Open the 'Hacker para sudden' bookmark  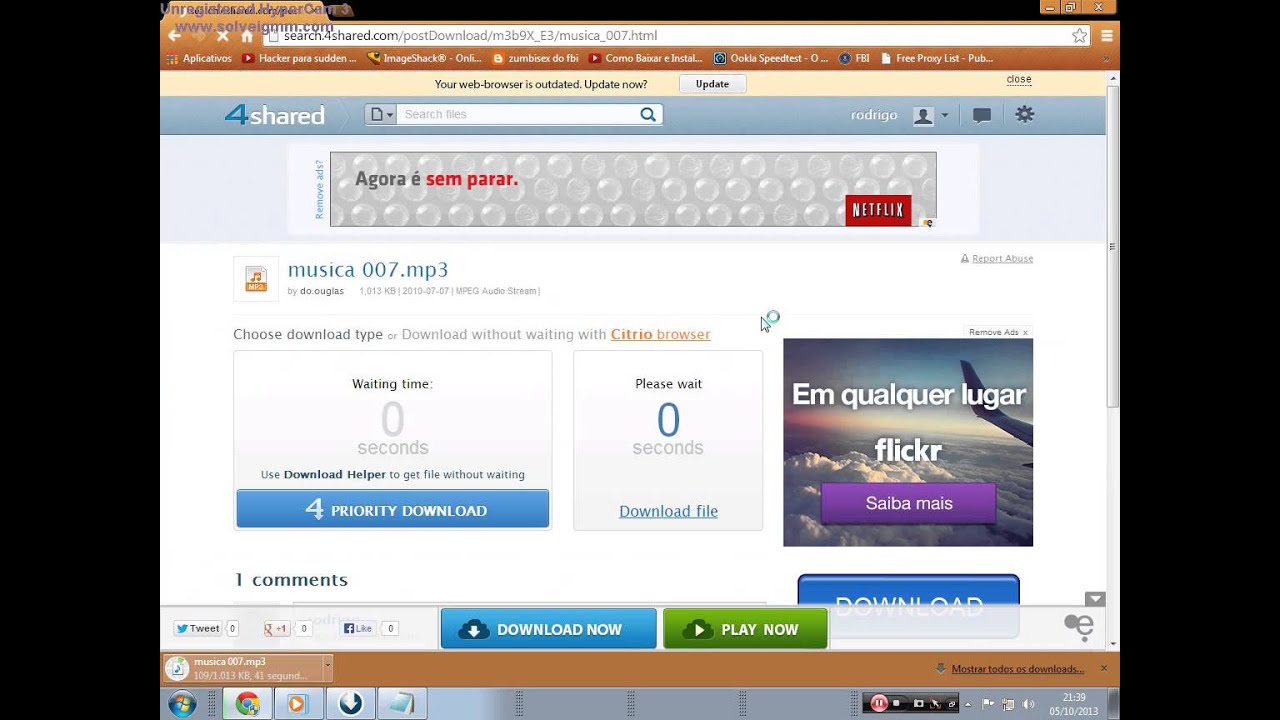coord(299,58)
